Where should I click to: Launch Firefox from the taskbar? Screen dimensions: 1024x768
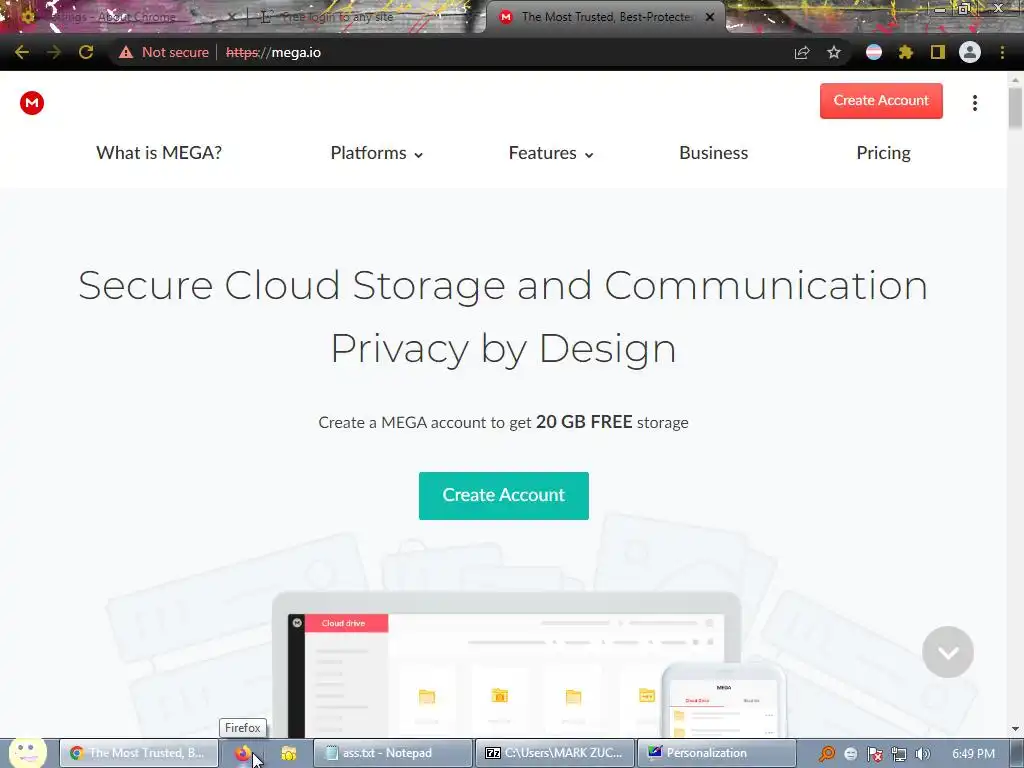(243, 753)
